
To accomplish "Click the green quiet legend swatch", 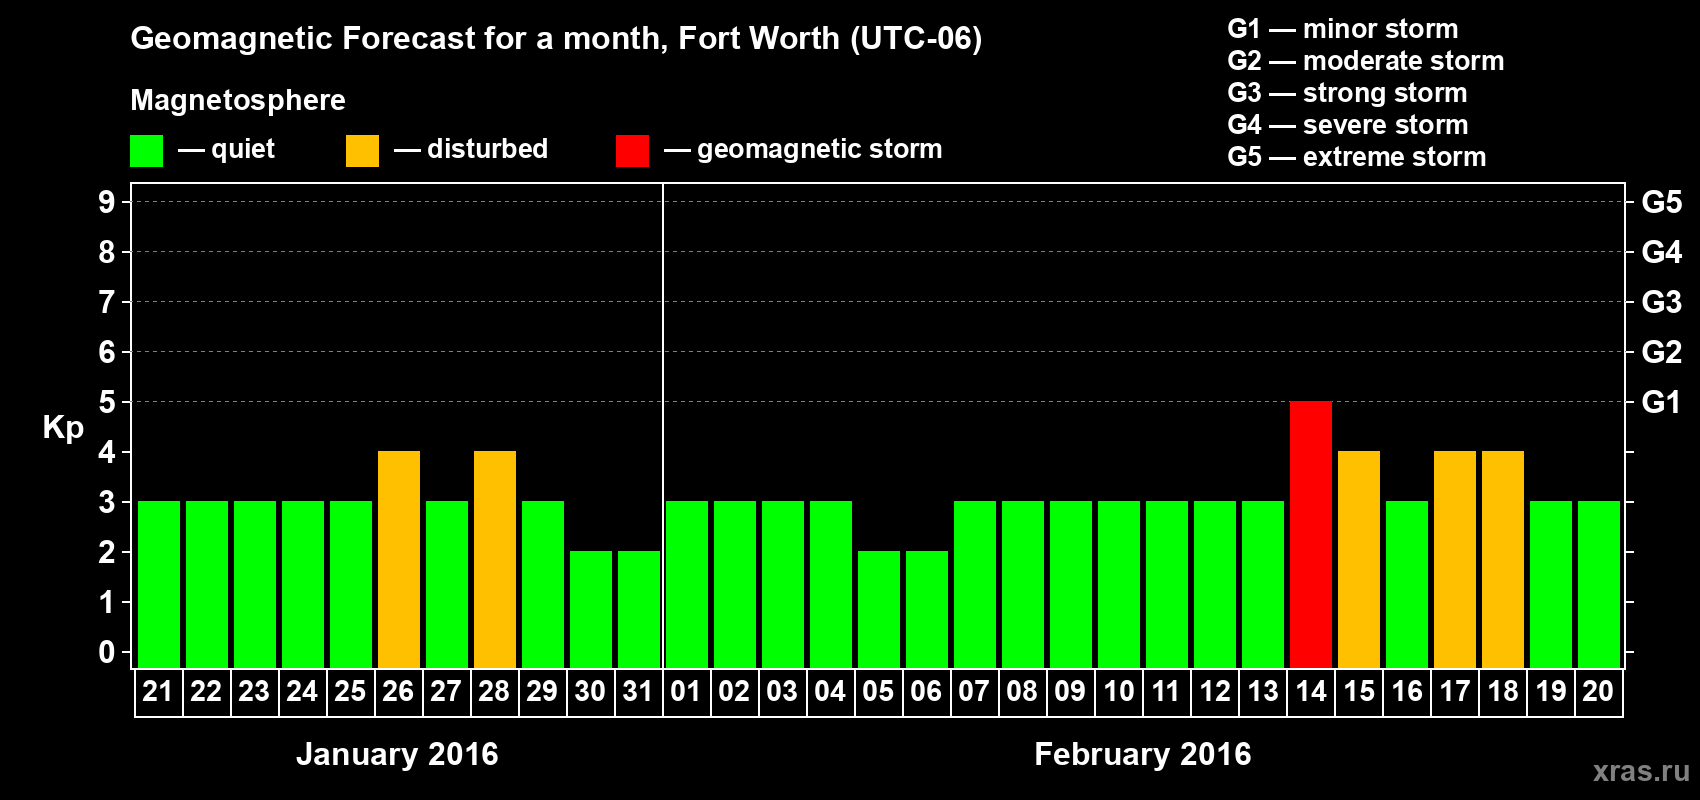I will [146, 151].
